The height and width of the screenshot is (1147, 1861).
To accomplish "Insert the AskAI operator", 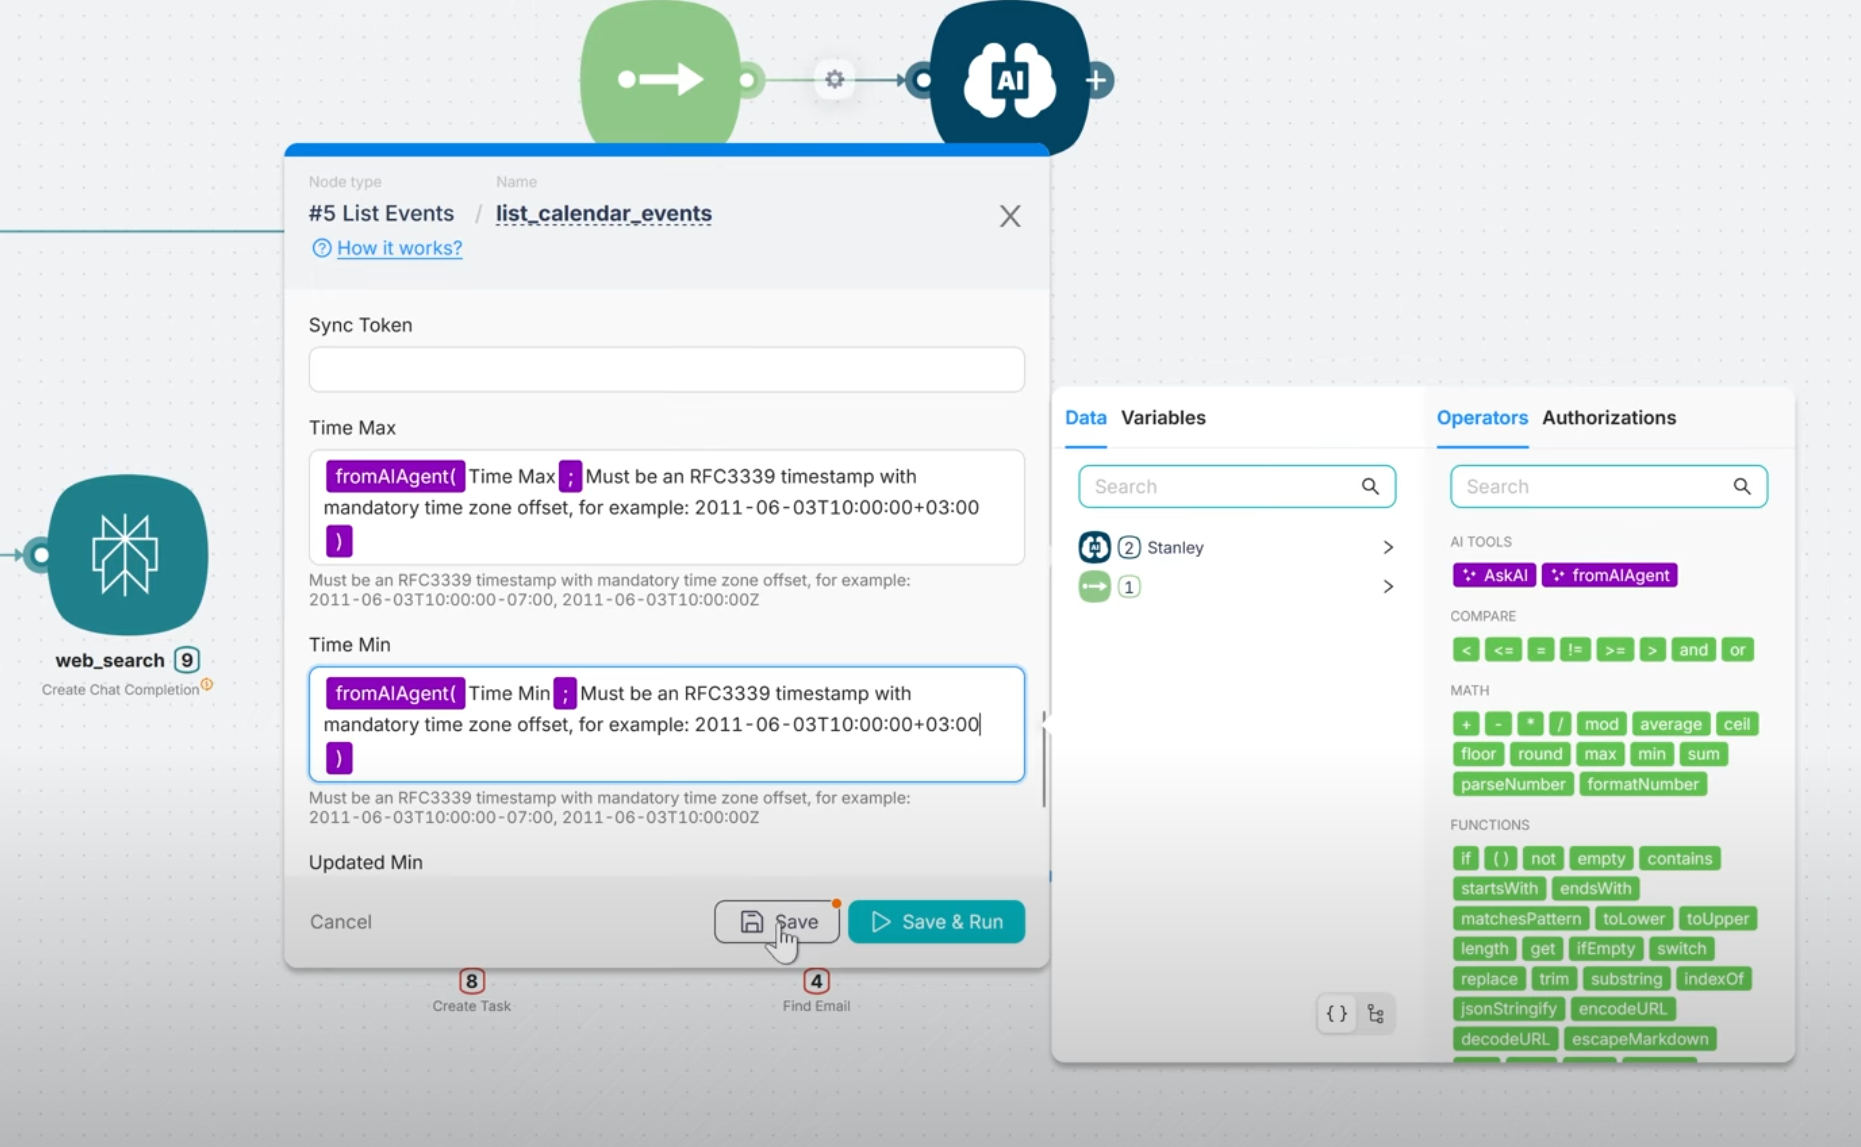I will click(x=1494, y=575).
